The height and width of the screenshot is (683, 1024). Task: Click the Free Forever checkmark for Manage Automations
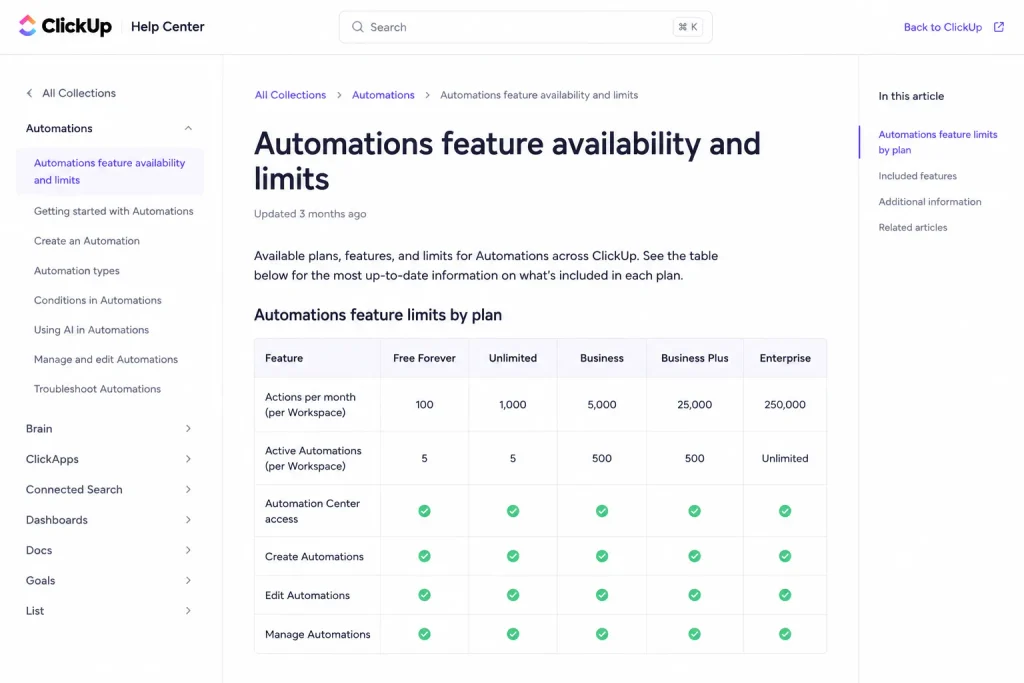coord(424,634)
